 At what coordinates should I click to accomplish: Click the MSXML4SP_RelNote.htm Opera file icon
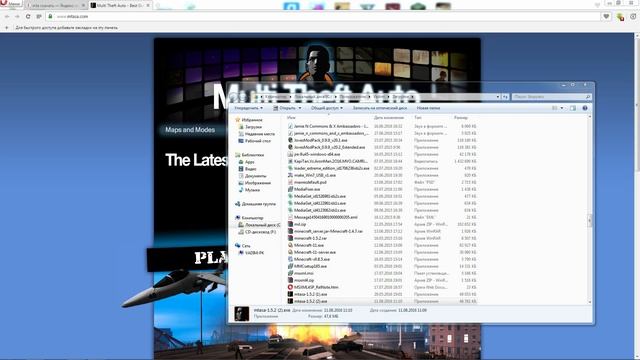[290, 287]
